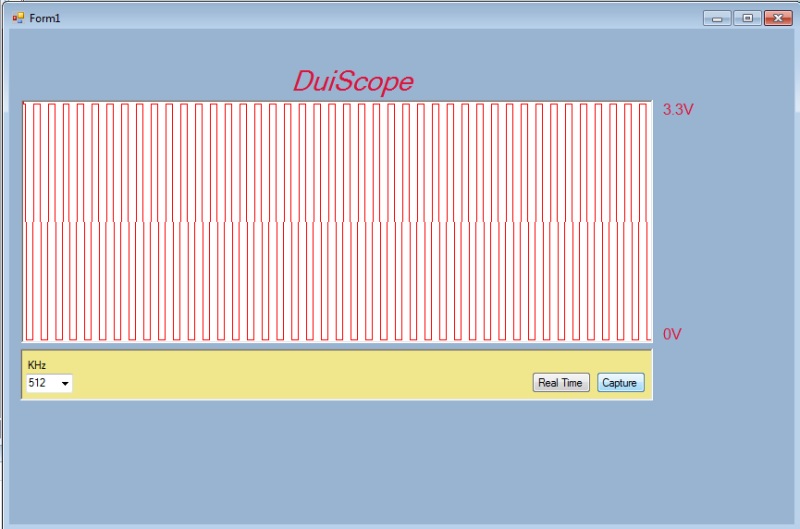The image size is (800, 529).
Task: Click the last pulse at waveform's right edge
Action: 643,220
